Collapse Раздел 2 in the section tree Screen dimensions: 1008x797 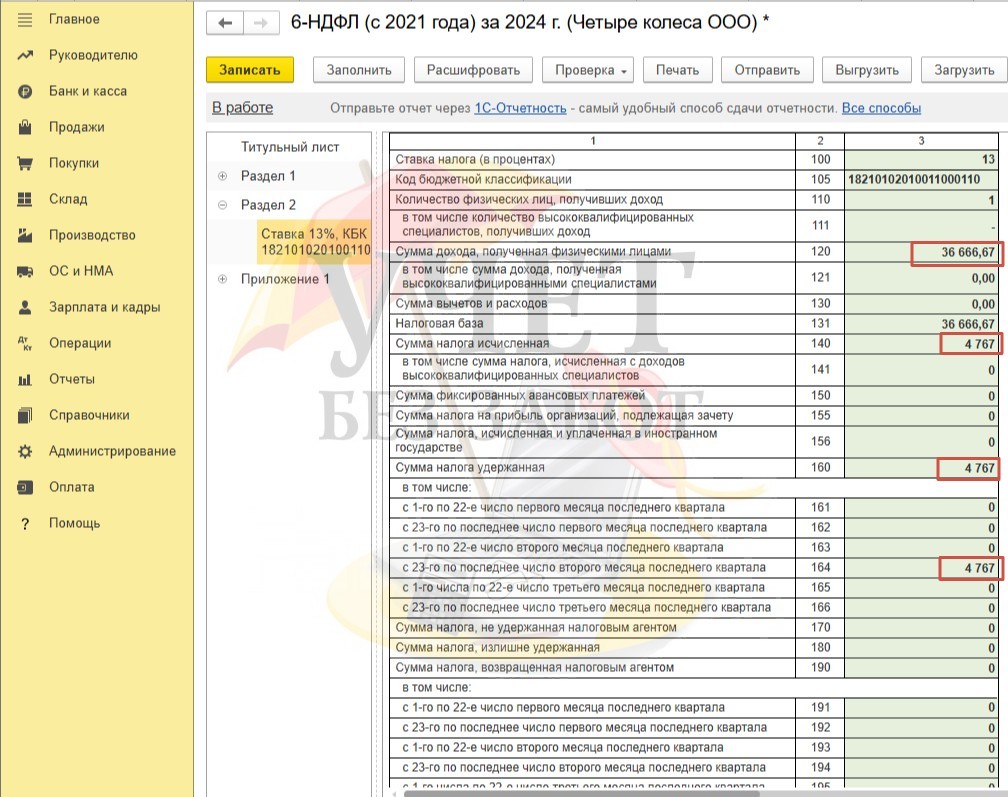[222, 205]
